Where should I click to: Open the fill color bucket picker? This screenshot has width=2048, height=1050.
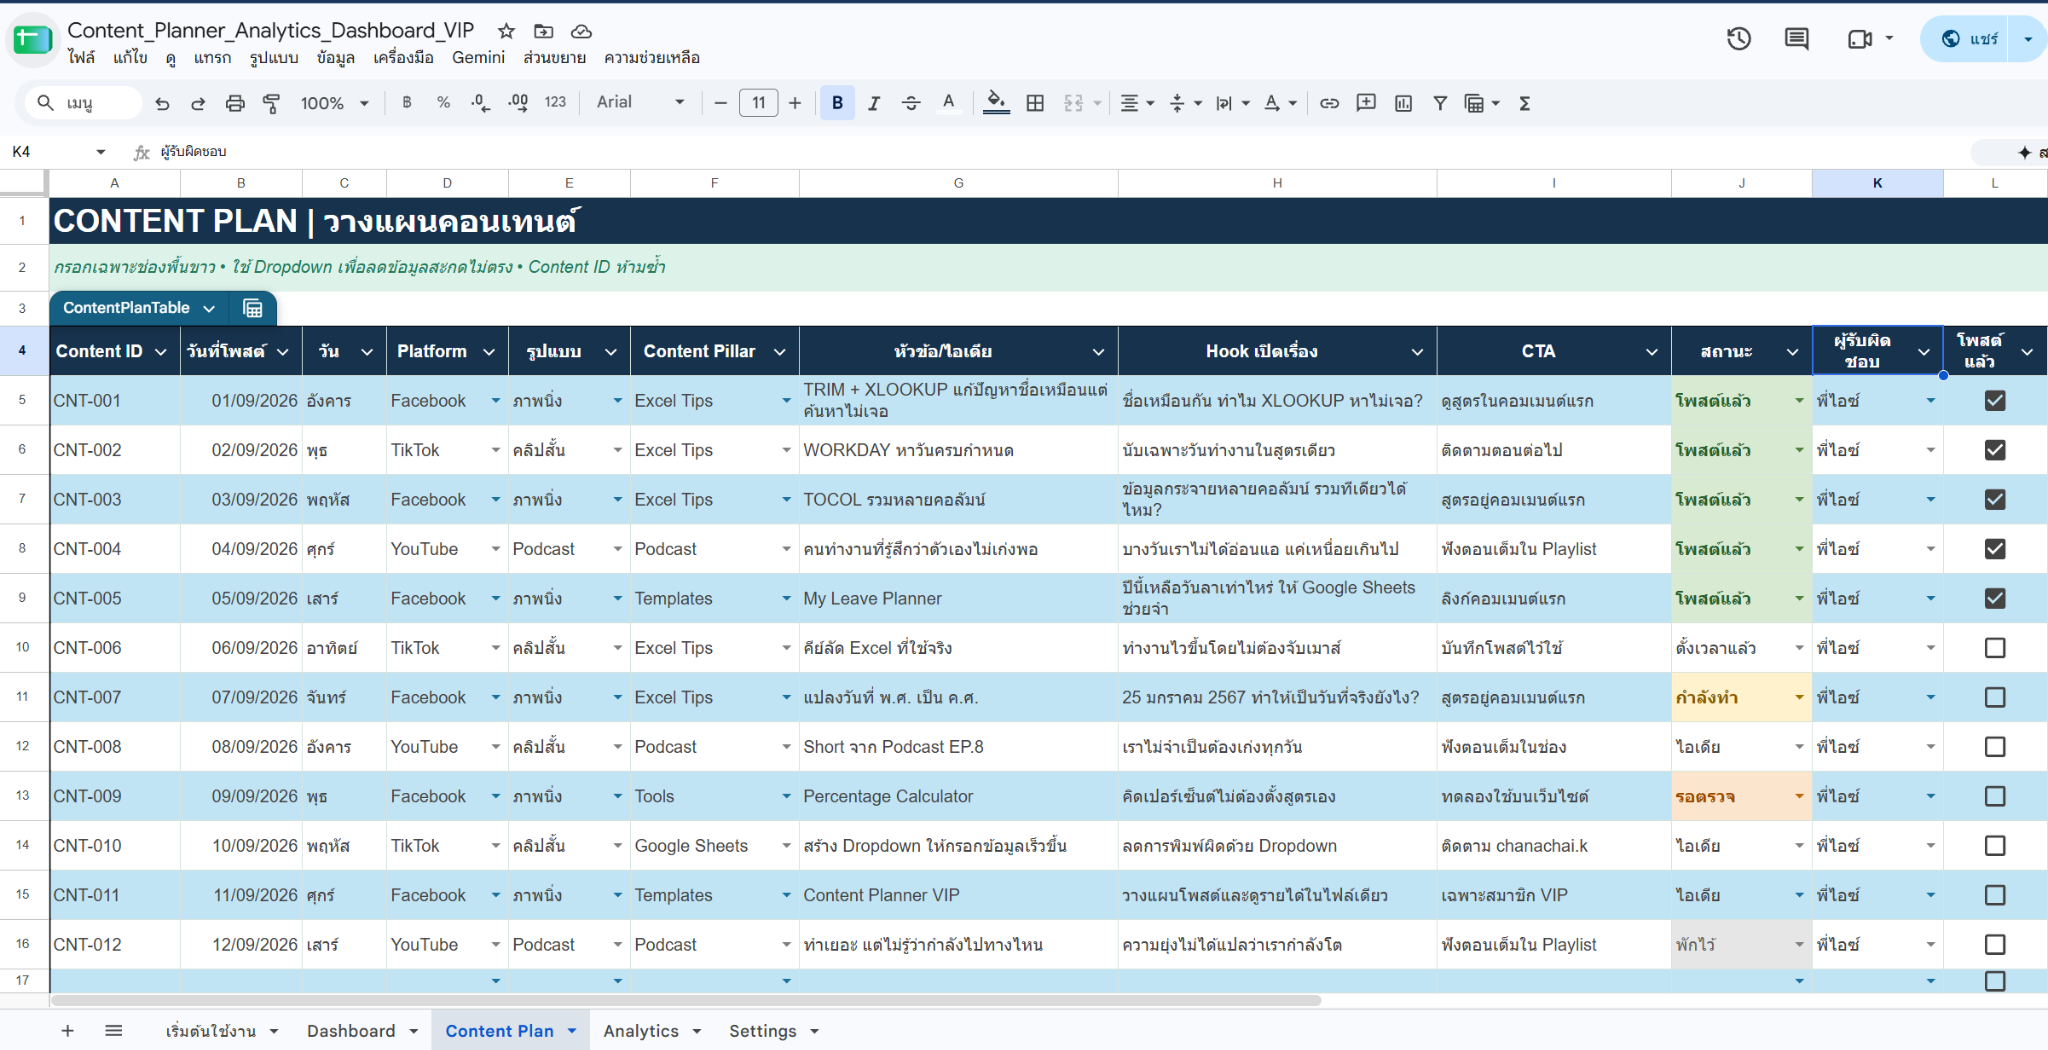coord(996,103)
